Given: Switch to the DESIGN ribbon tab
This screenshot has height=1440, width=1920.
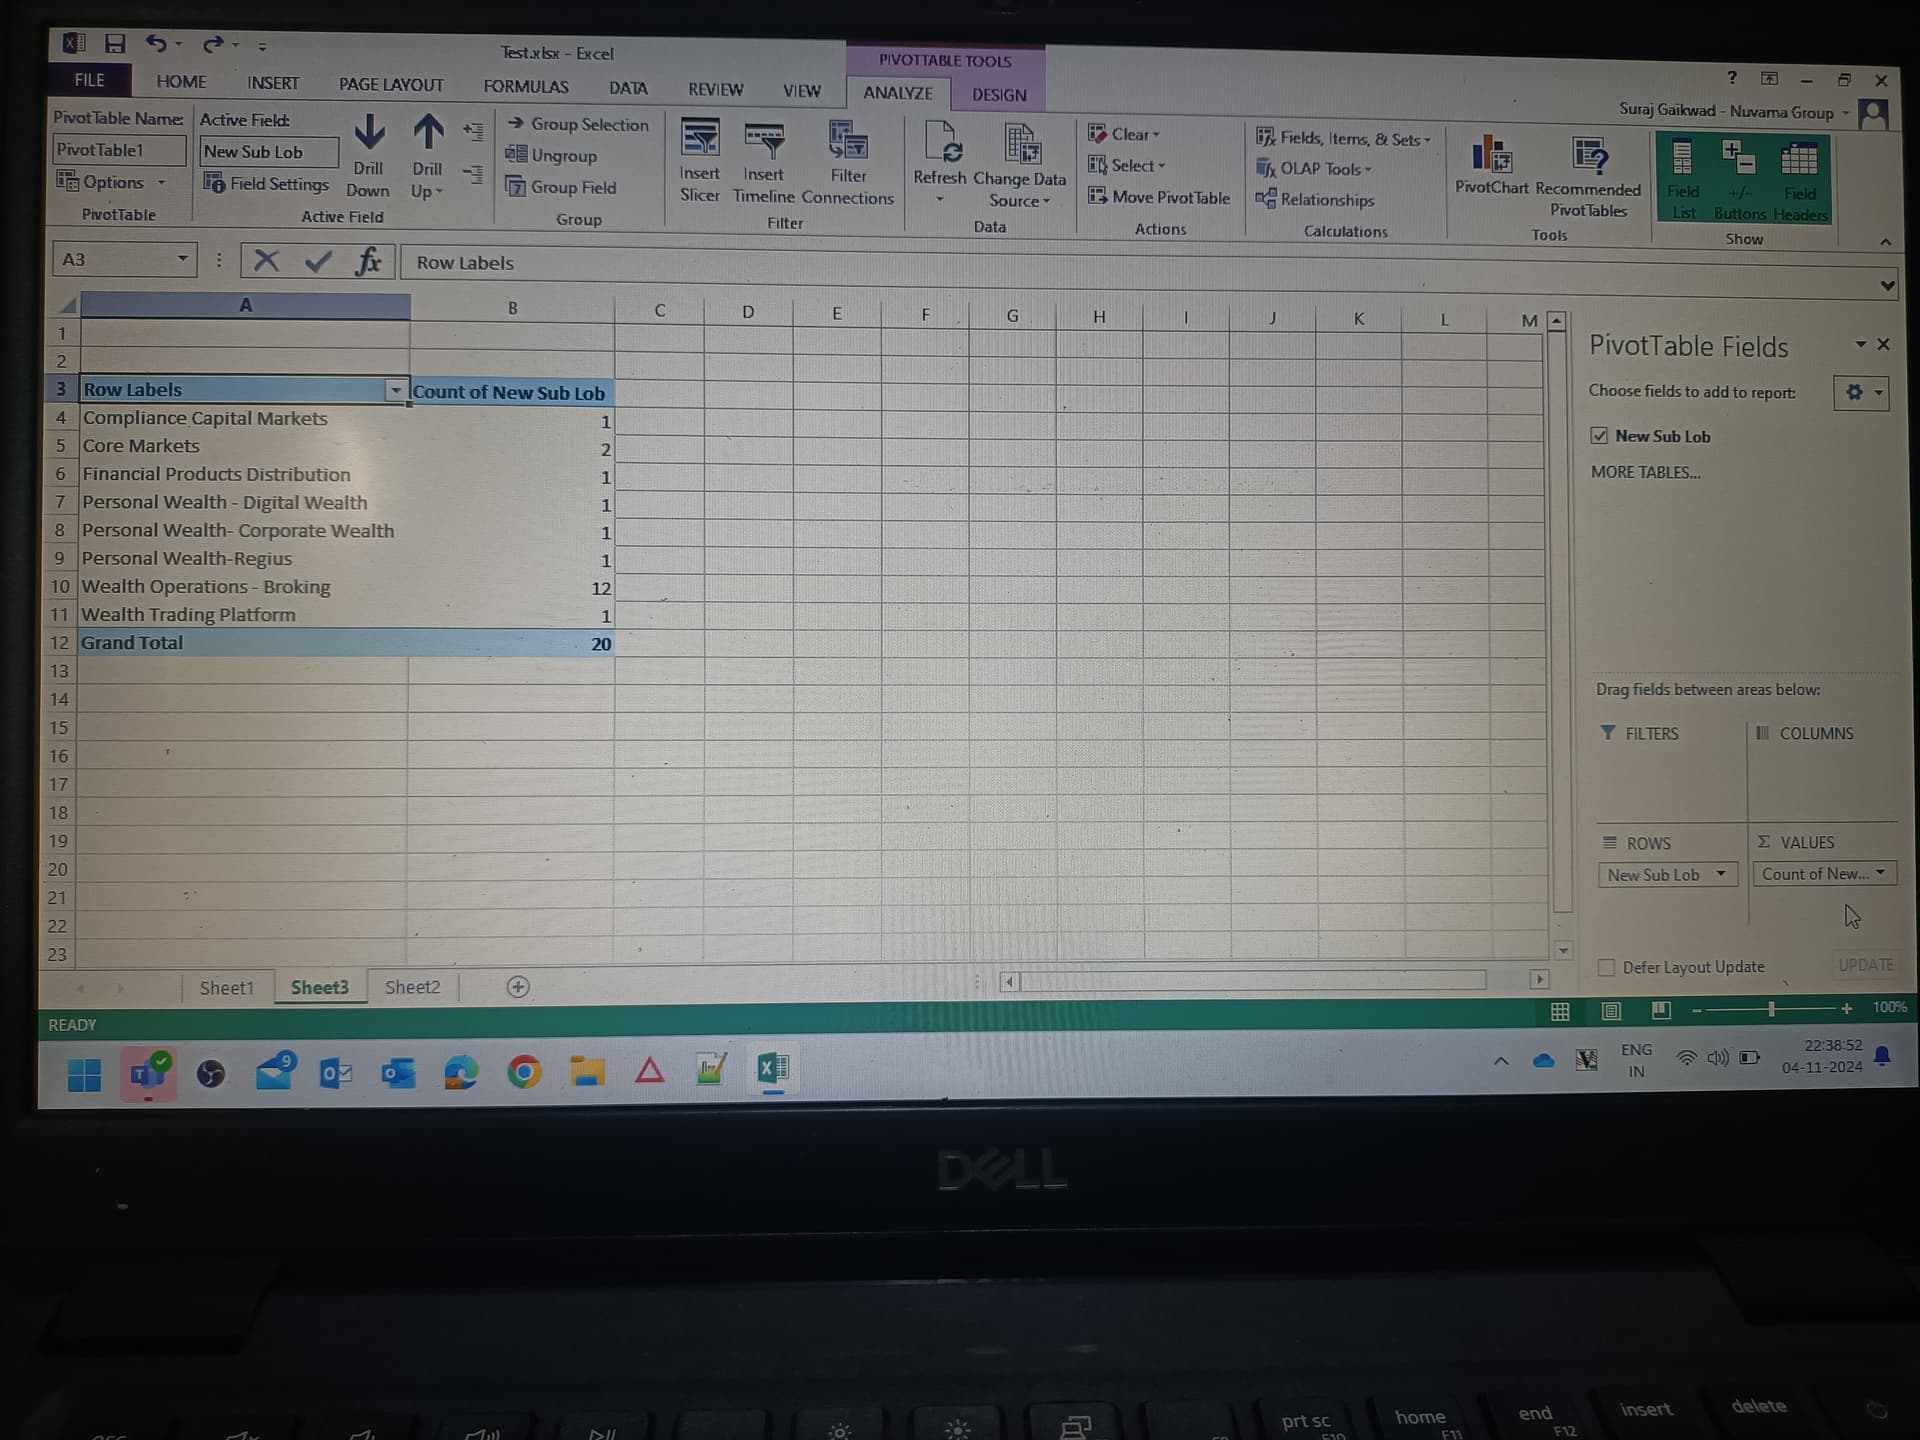Looking at the screenshot, I should click(999, 95).
